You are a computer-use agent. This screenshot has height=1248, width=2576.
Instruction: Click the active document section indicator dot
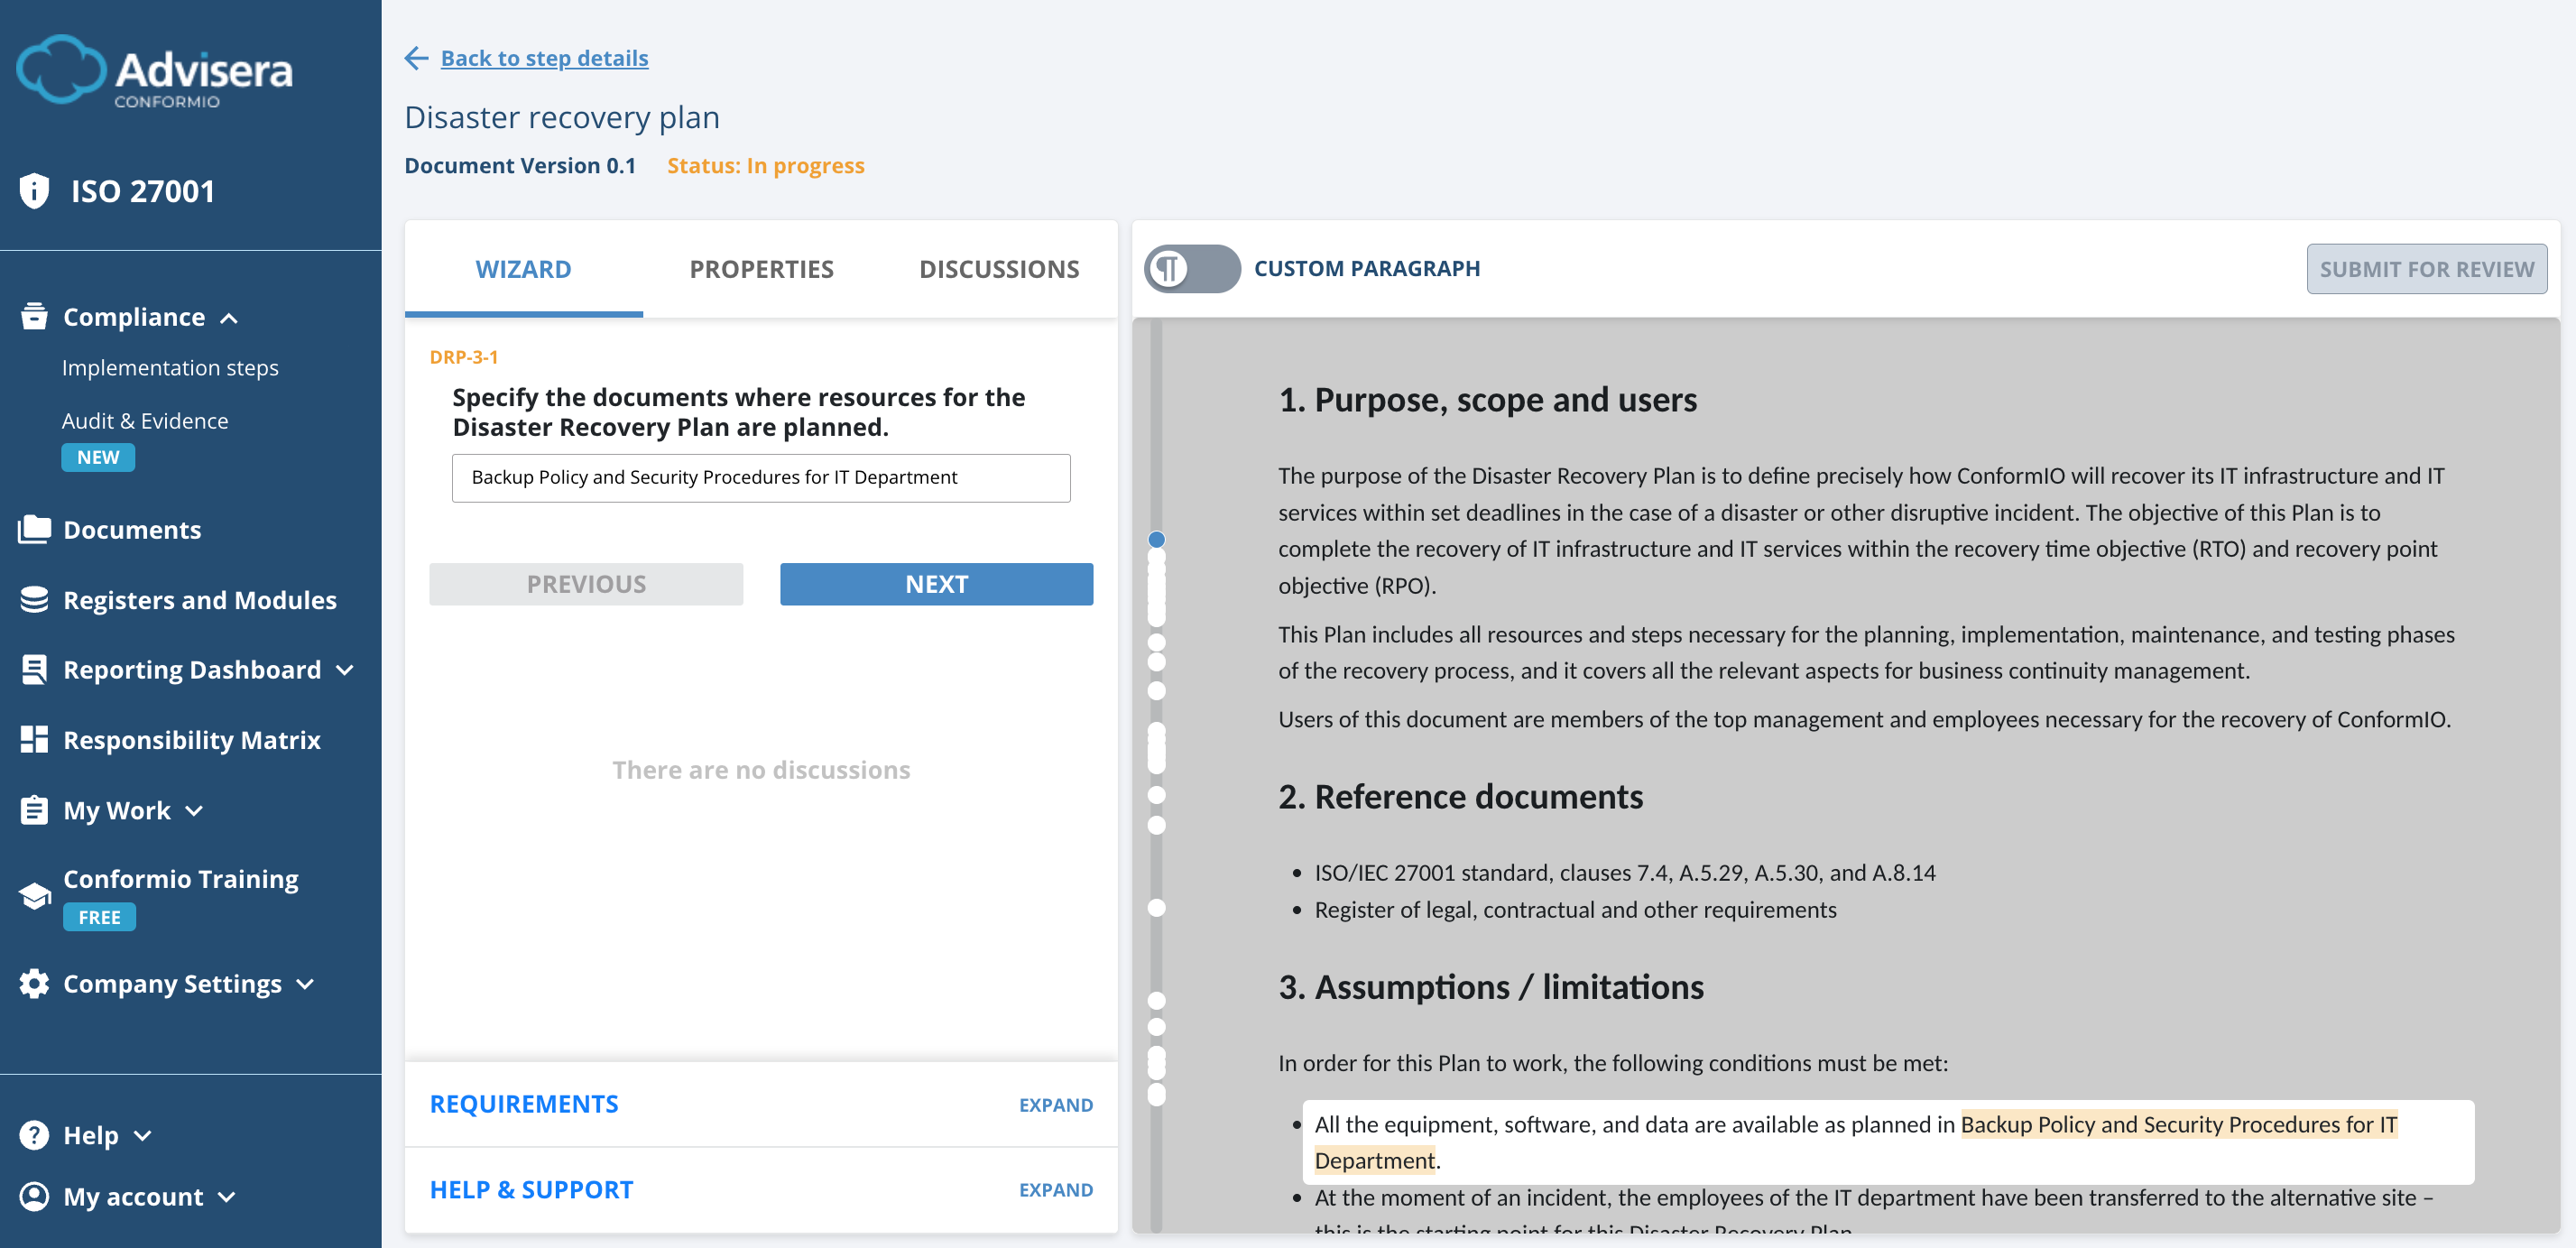tap(1157, 539)
